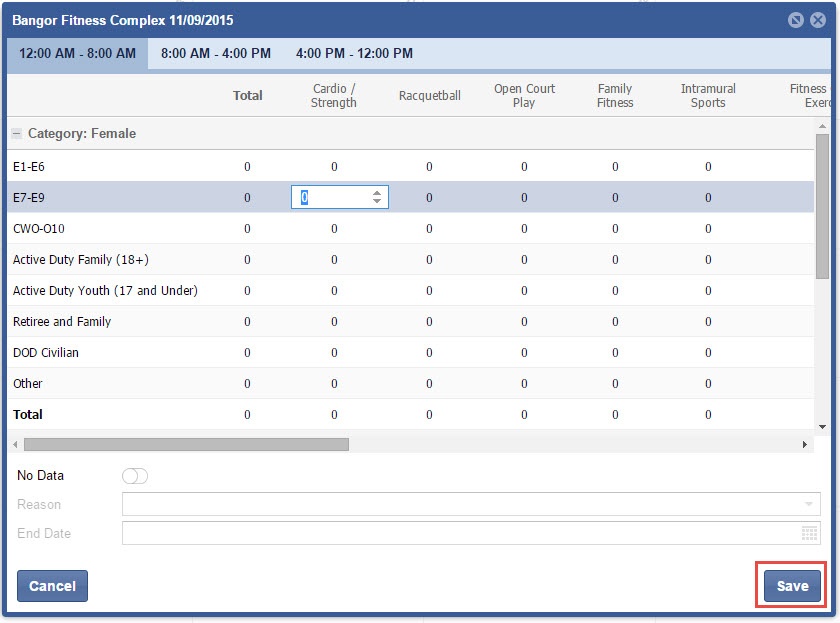
Task: Switch to the 4:00 PM - 12:00 PM tab
Action: 354,54
